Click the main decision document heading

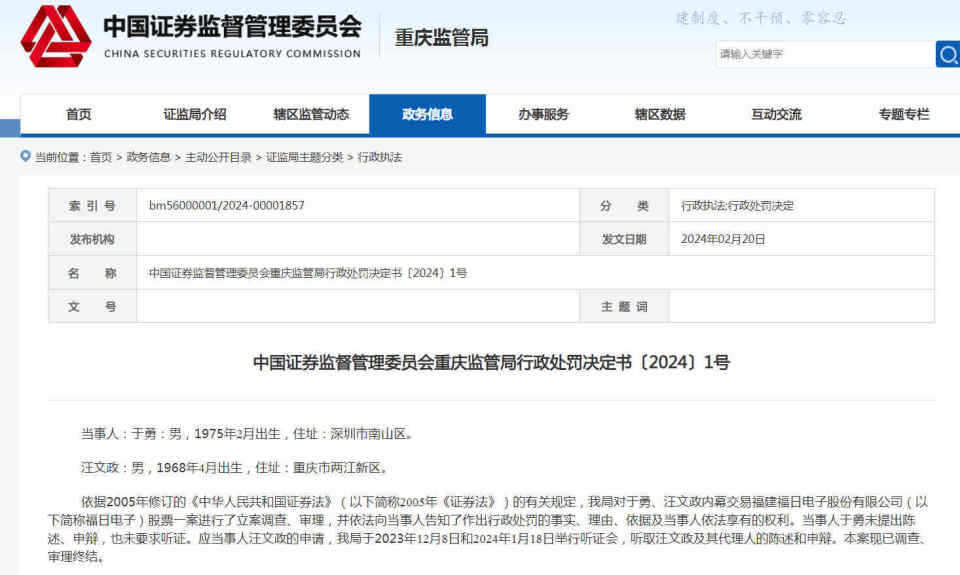(x=492, y=363)
